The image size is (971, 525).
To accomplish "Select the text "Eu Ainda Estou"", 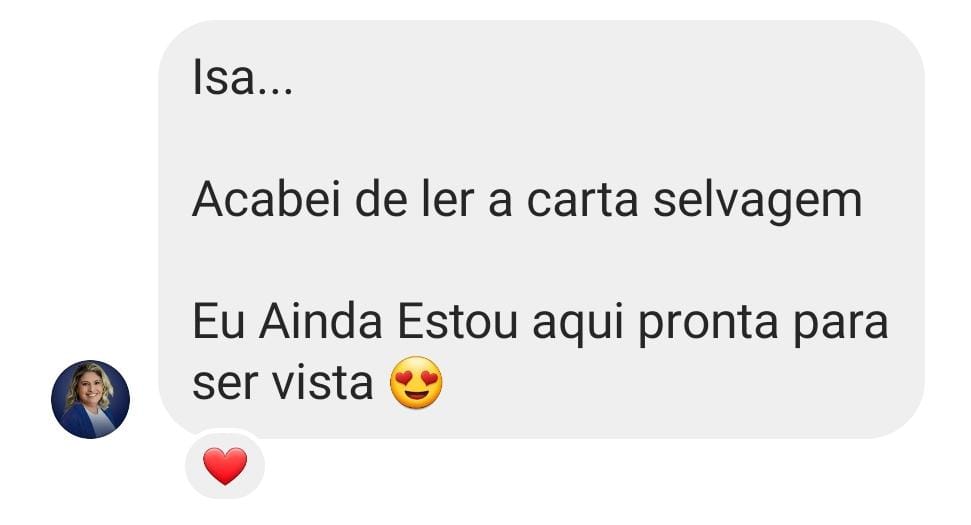I will click(355, 322).
